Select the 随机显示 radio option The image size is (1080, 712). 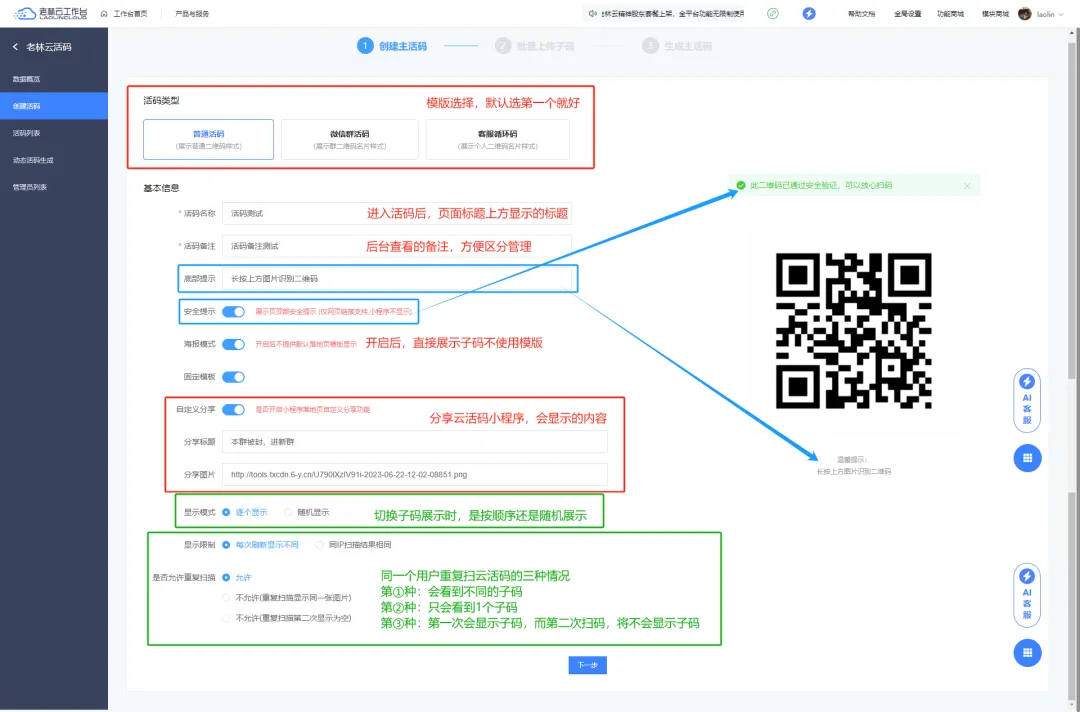click(288, 512)
